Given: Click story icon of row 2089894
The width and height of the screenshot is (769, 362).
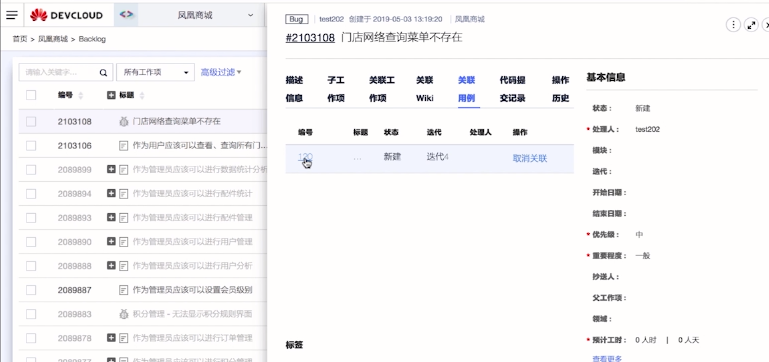Looking at the screenshot, I should (124, 194).
